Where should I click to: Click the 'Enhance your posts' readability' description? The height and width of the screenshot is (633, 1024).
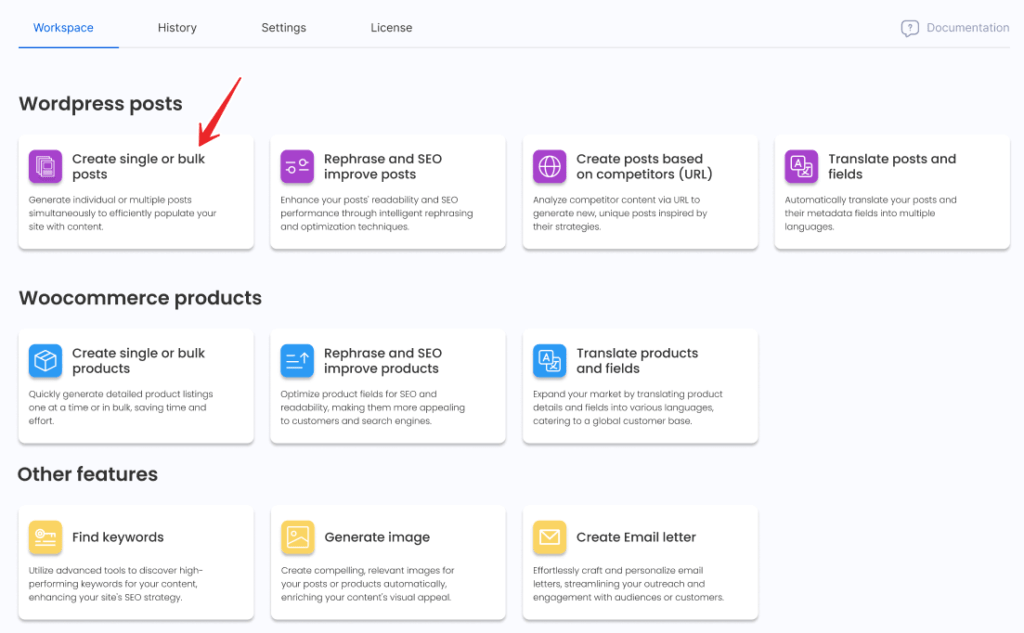pos(377,213)
